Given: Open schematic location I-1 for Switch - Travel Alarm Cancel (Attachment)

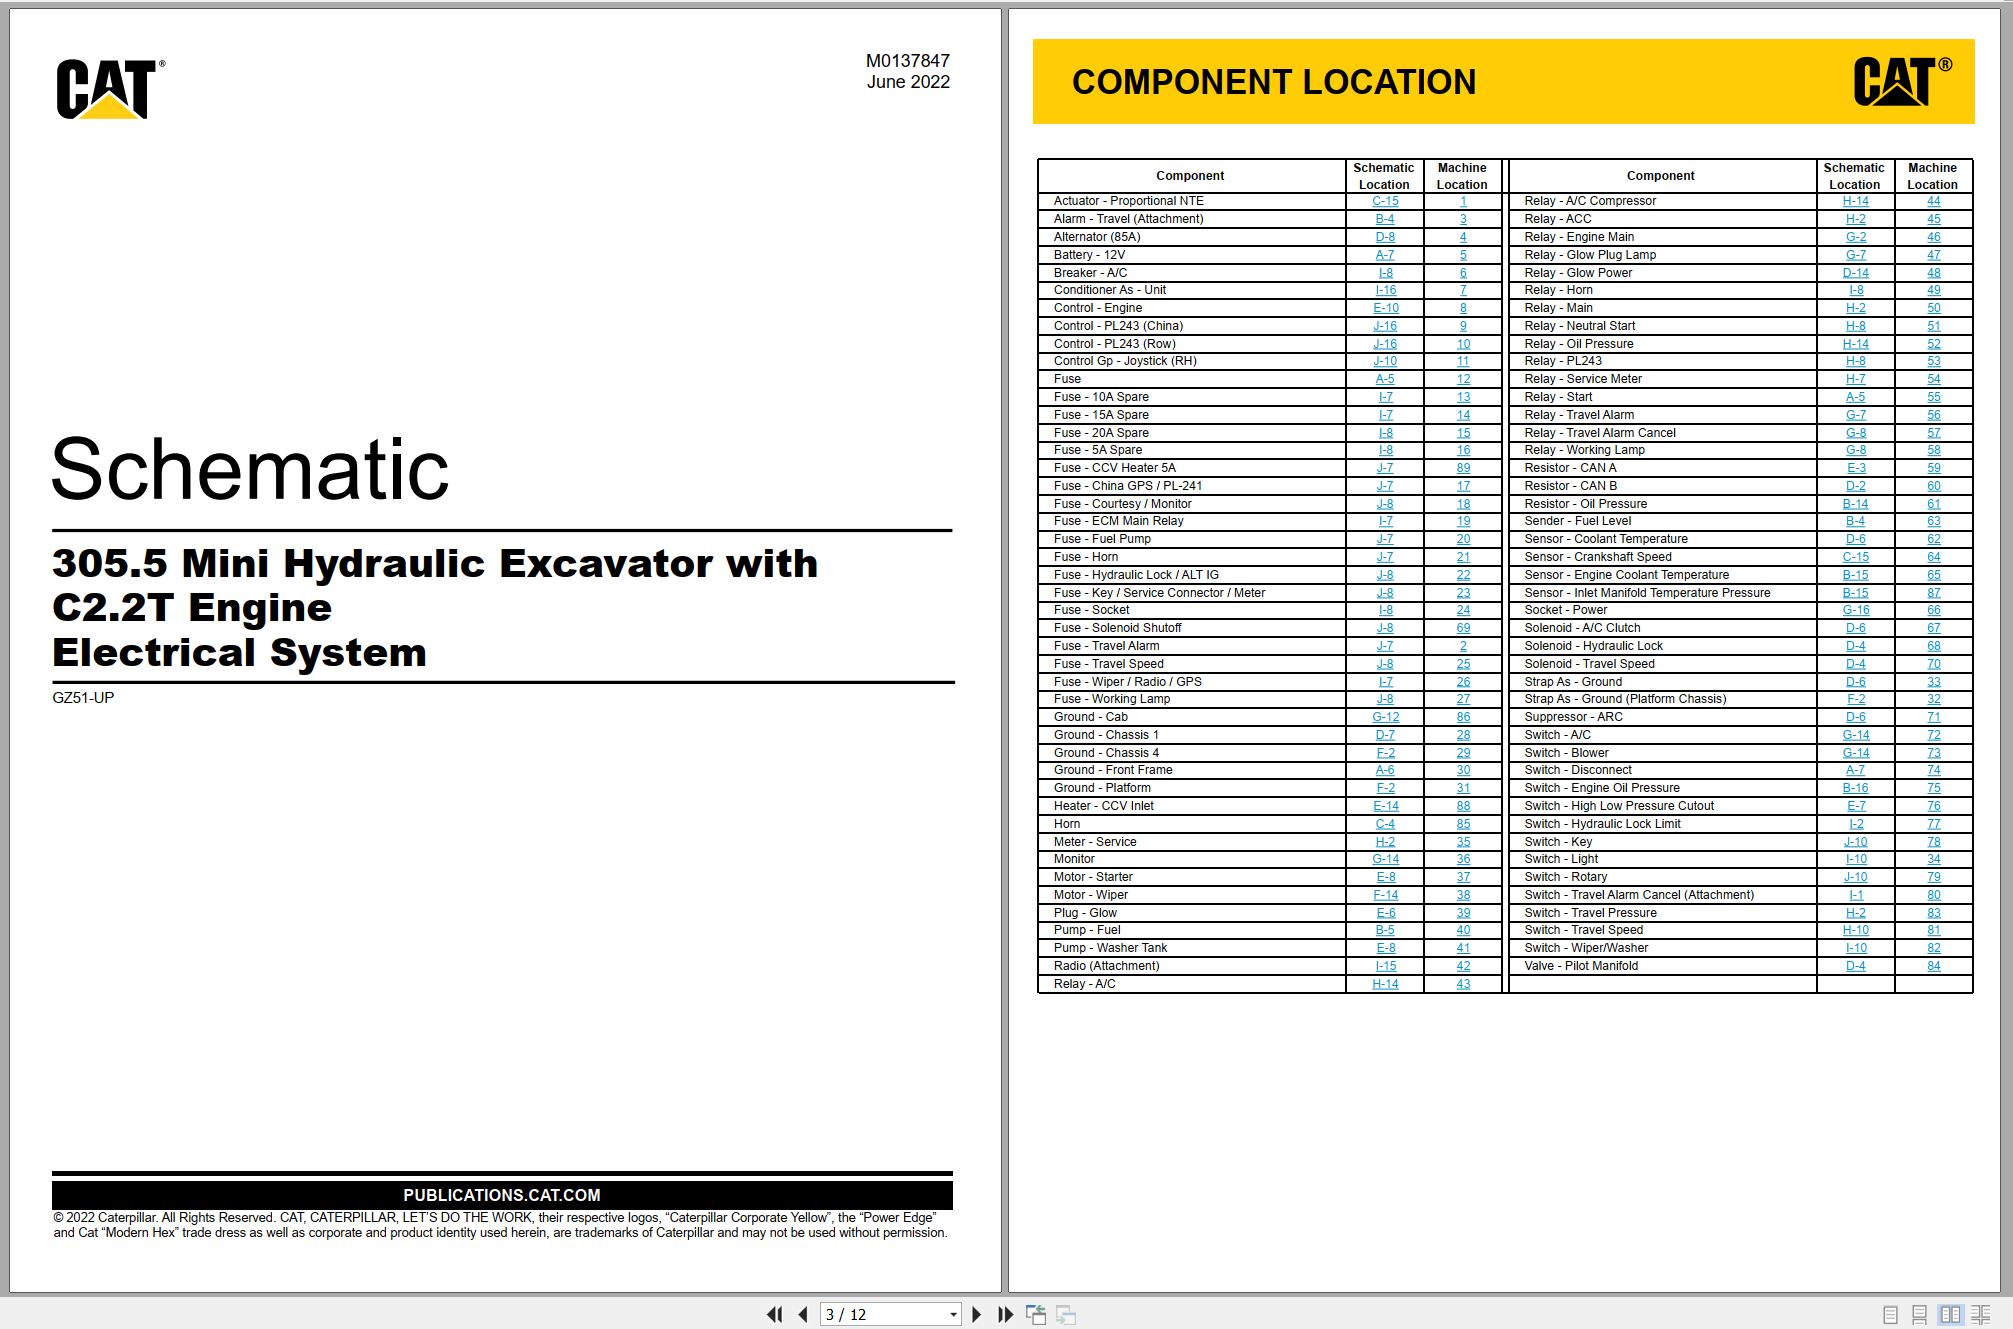Looking at the screenshot, I should (1856, 895).
